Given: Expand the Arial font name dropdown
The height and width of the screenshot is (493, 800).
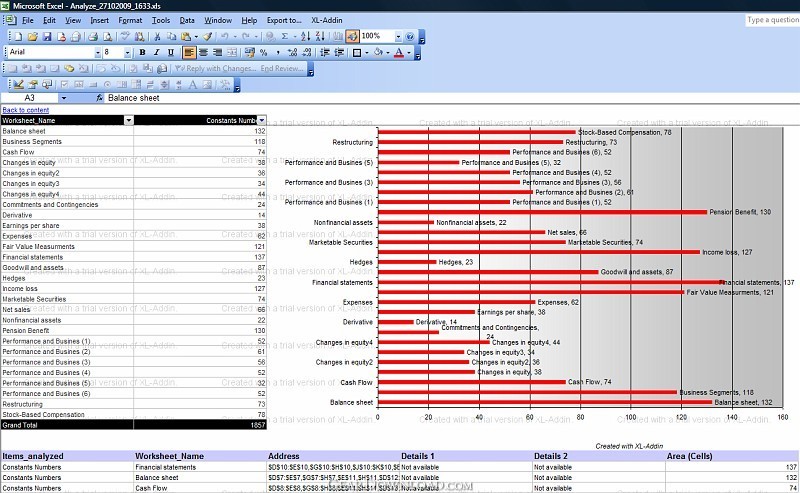Looking at the screenshot, I should pos(97,52).
